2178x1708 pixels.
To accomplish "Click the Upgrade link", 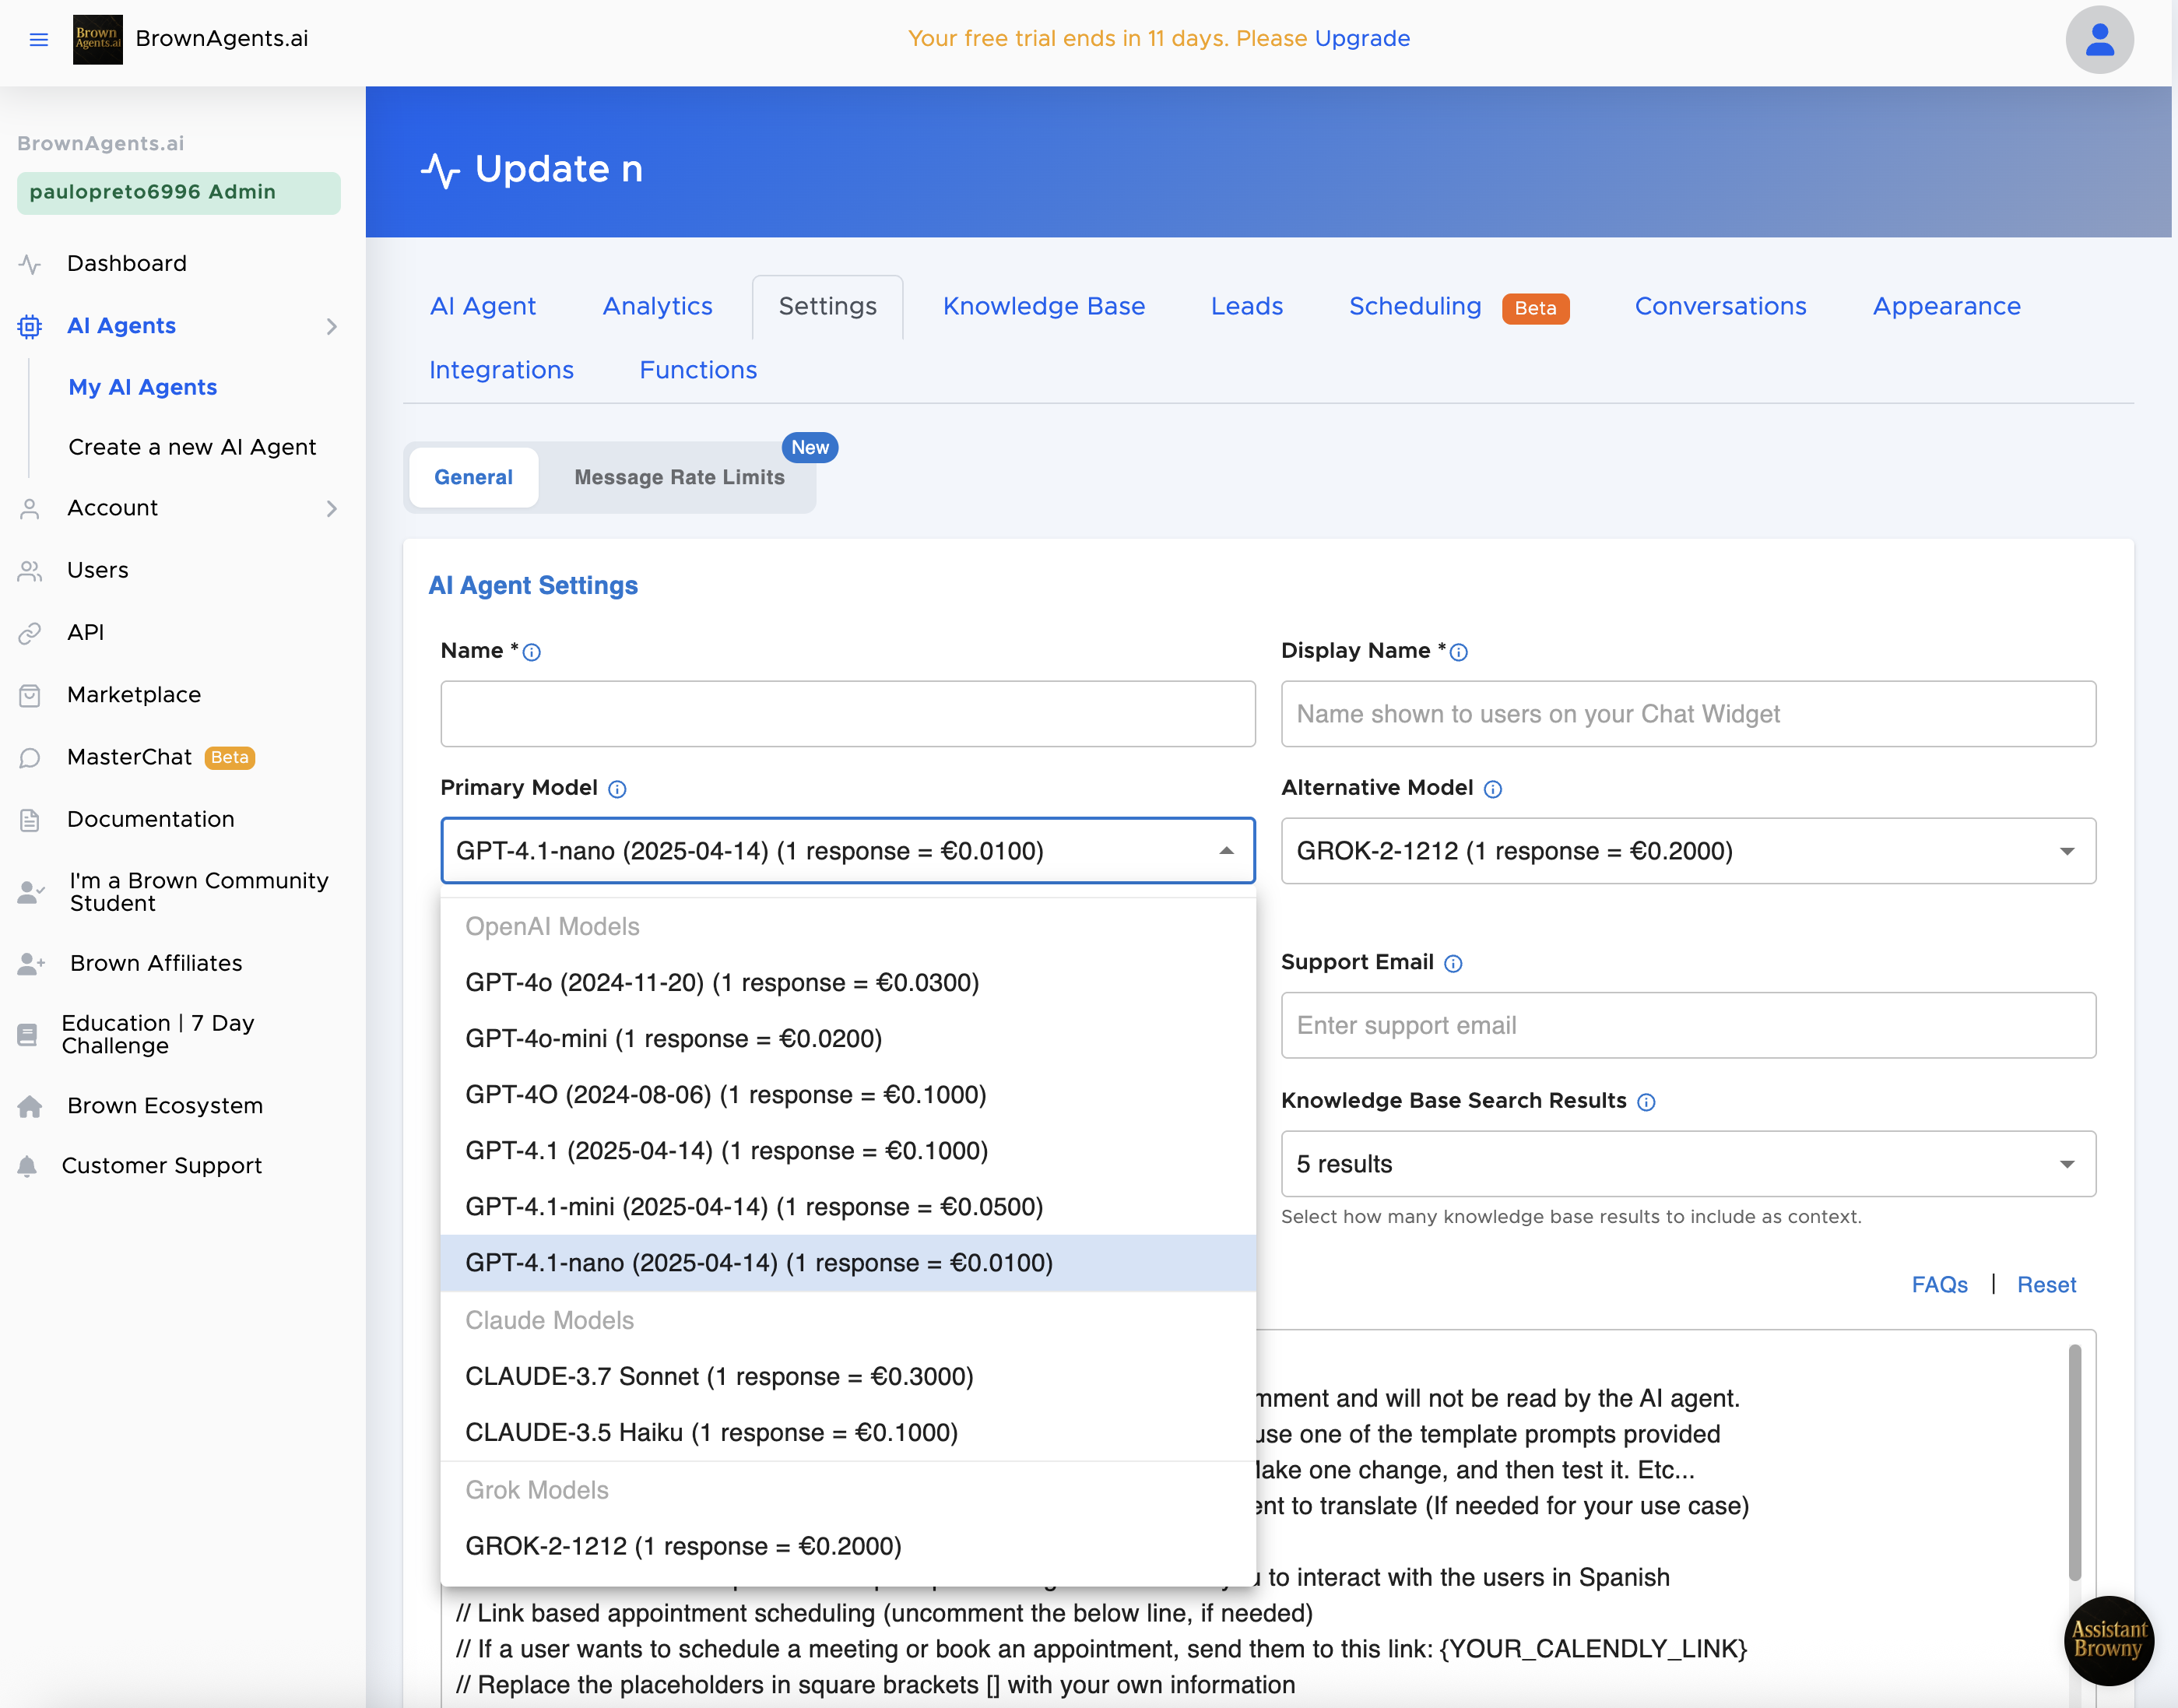I will point(1362,38).
